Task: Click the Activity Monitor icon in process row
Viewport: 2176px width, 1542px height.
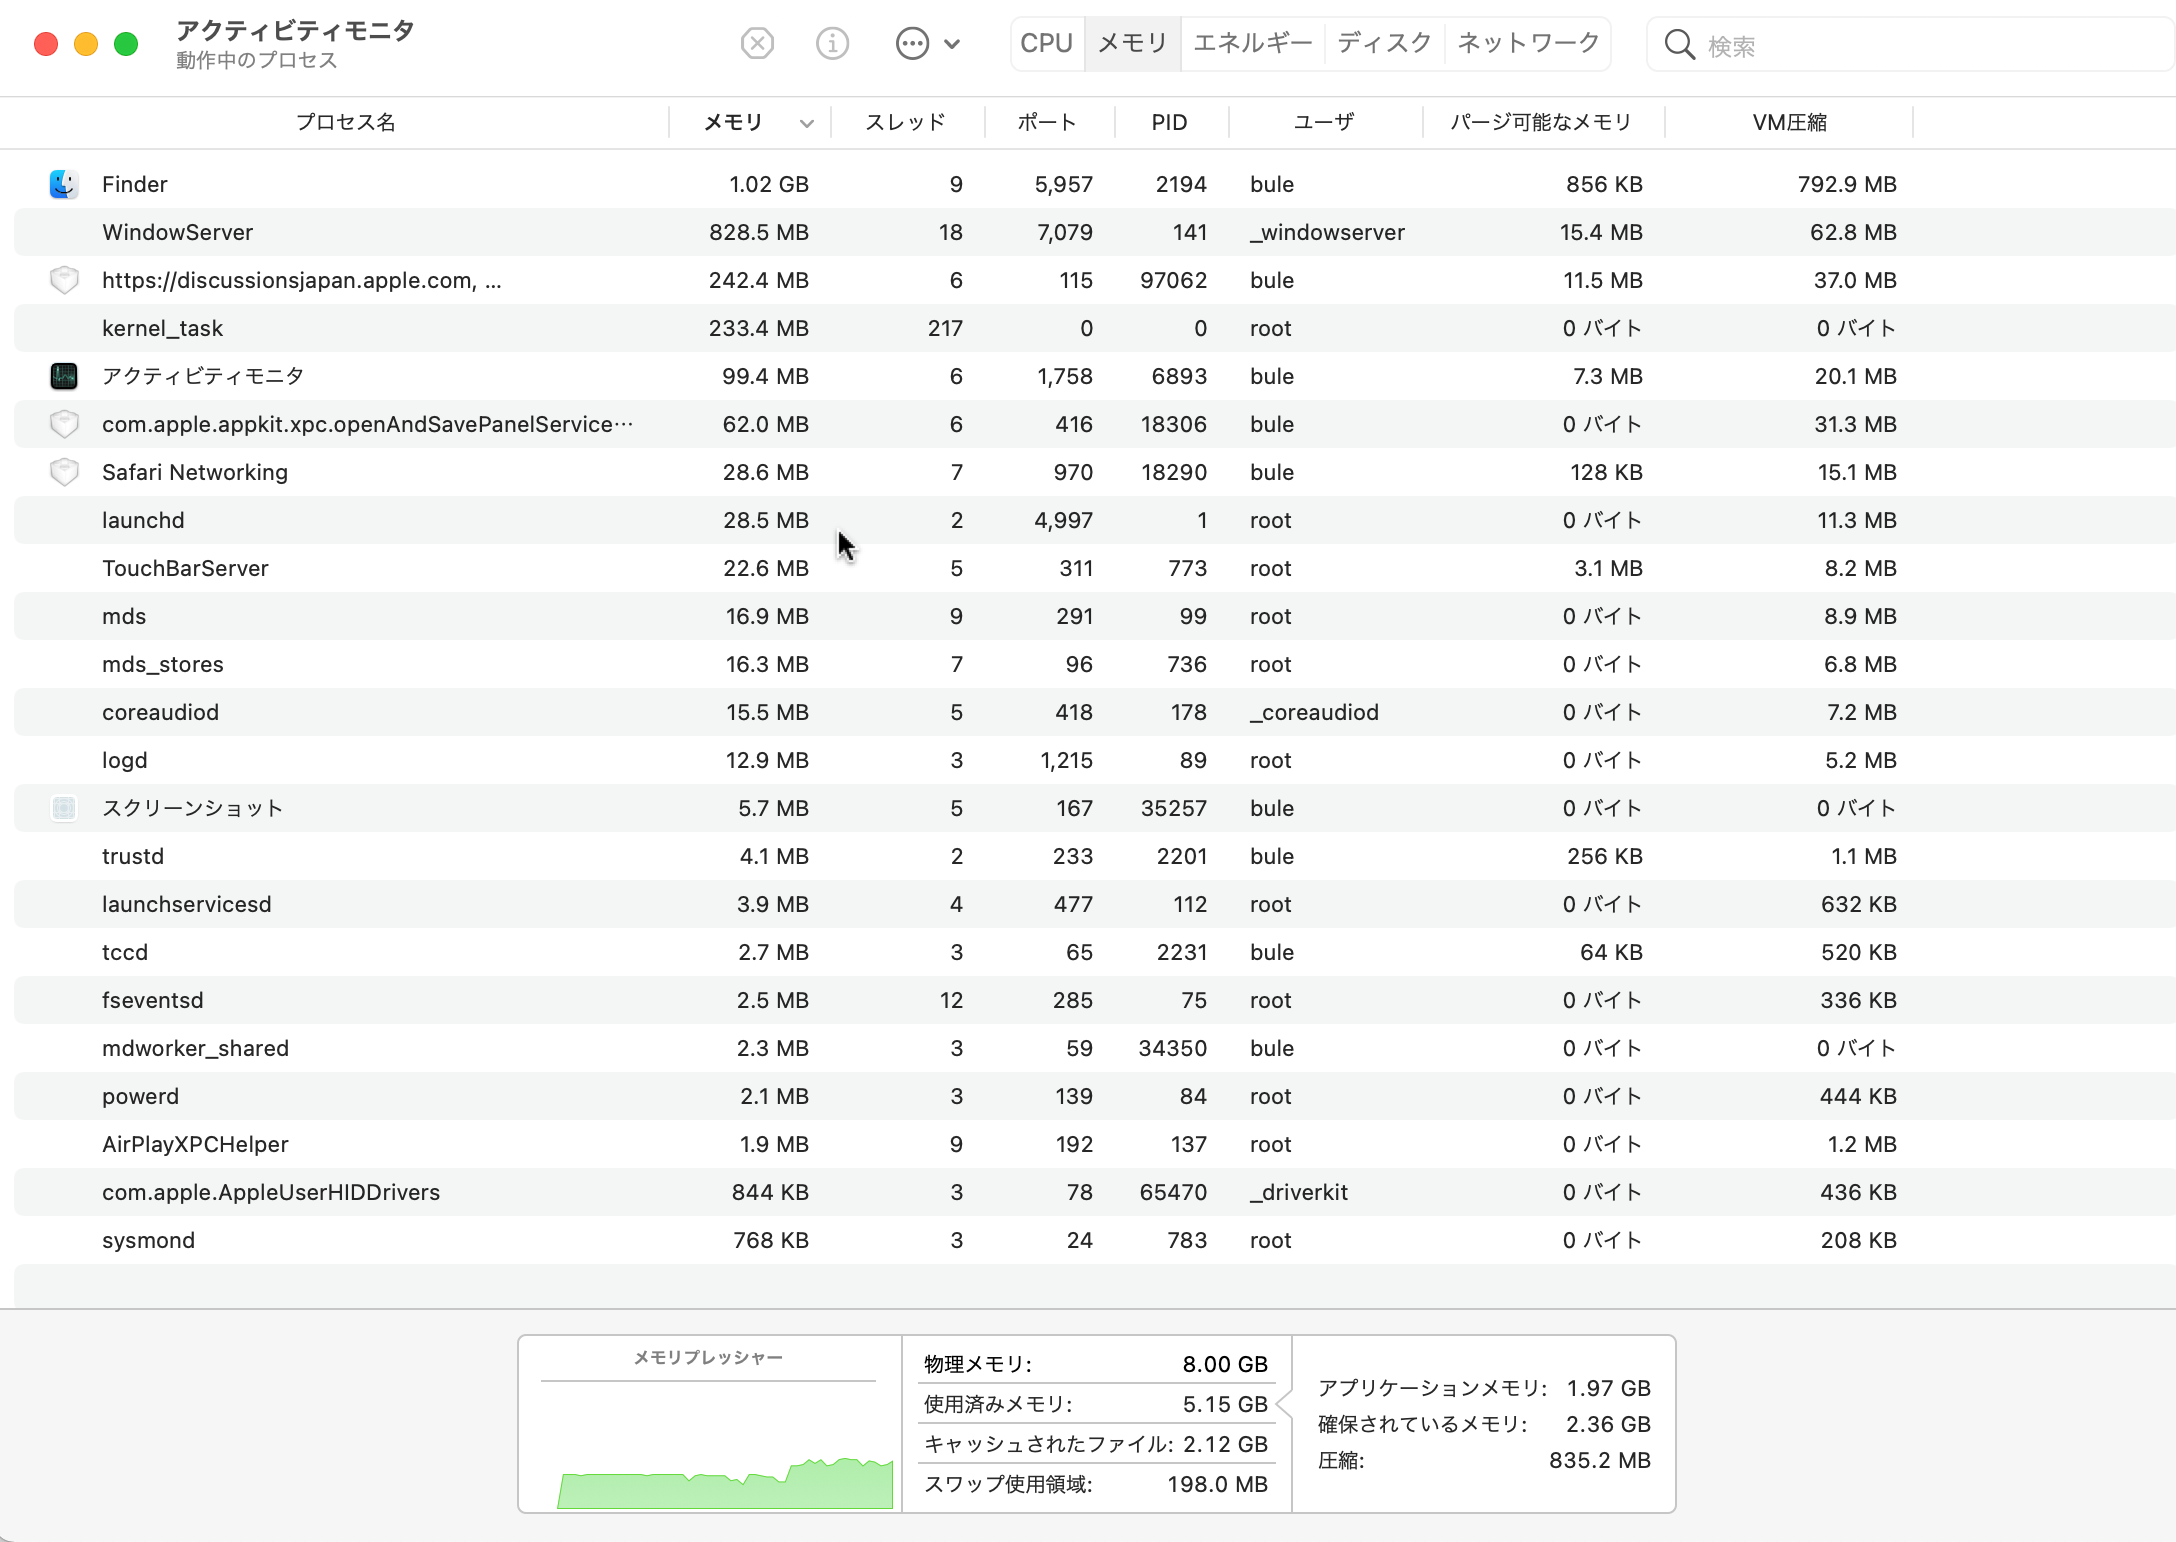Action: pos(64,376)
